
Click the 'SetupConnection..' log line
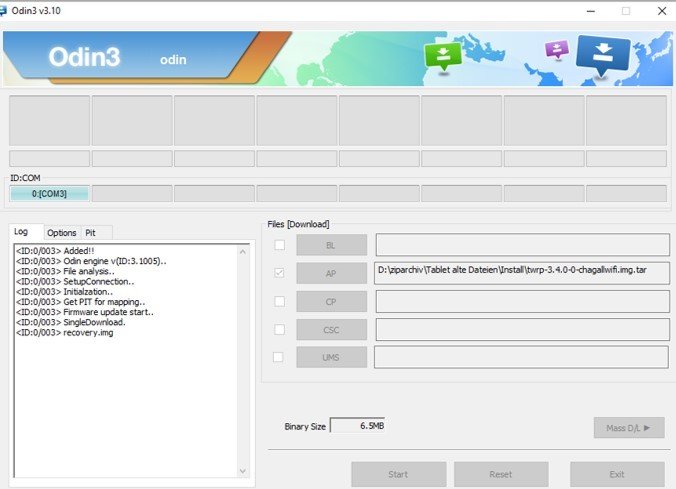[x=75, y=282]
